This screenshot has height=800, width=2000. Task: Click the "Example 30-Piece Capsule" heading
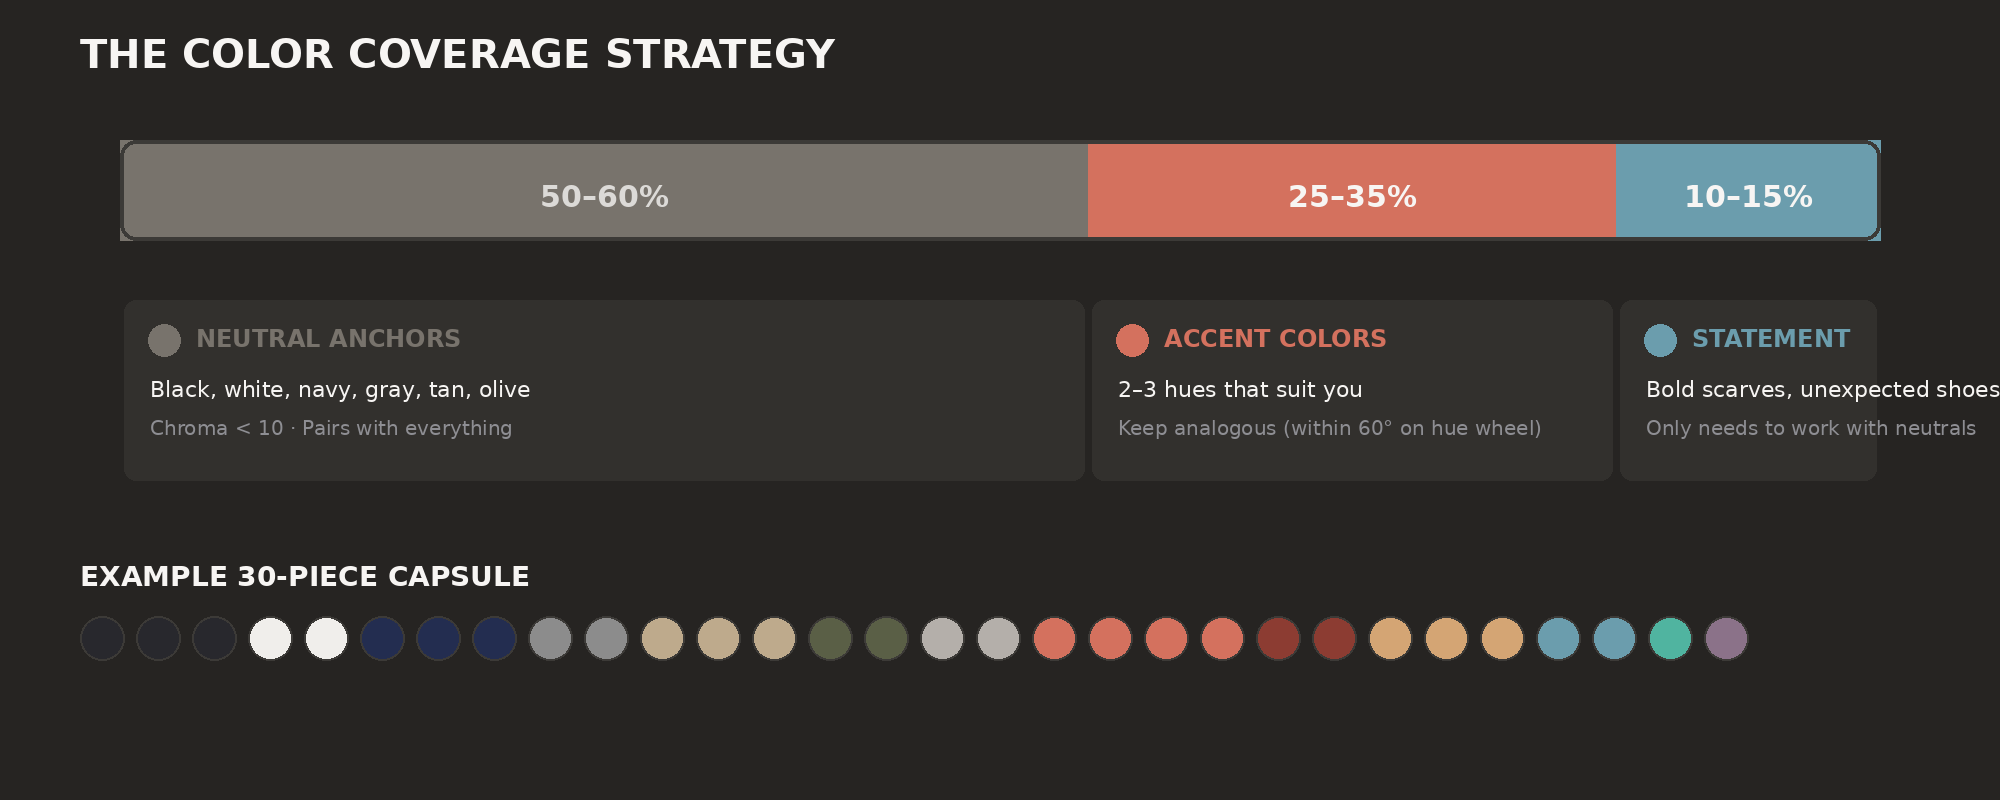tap(305, 577)
